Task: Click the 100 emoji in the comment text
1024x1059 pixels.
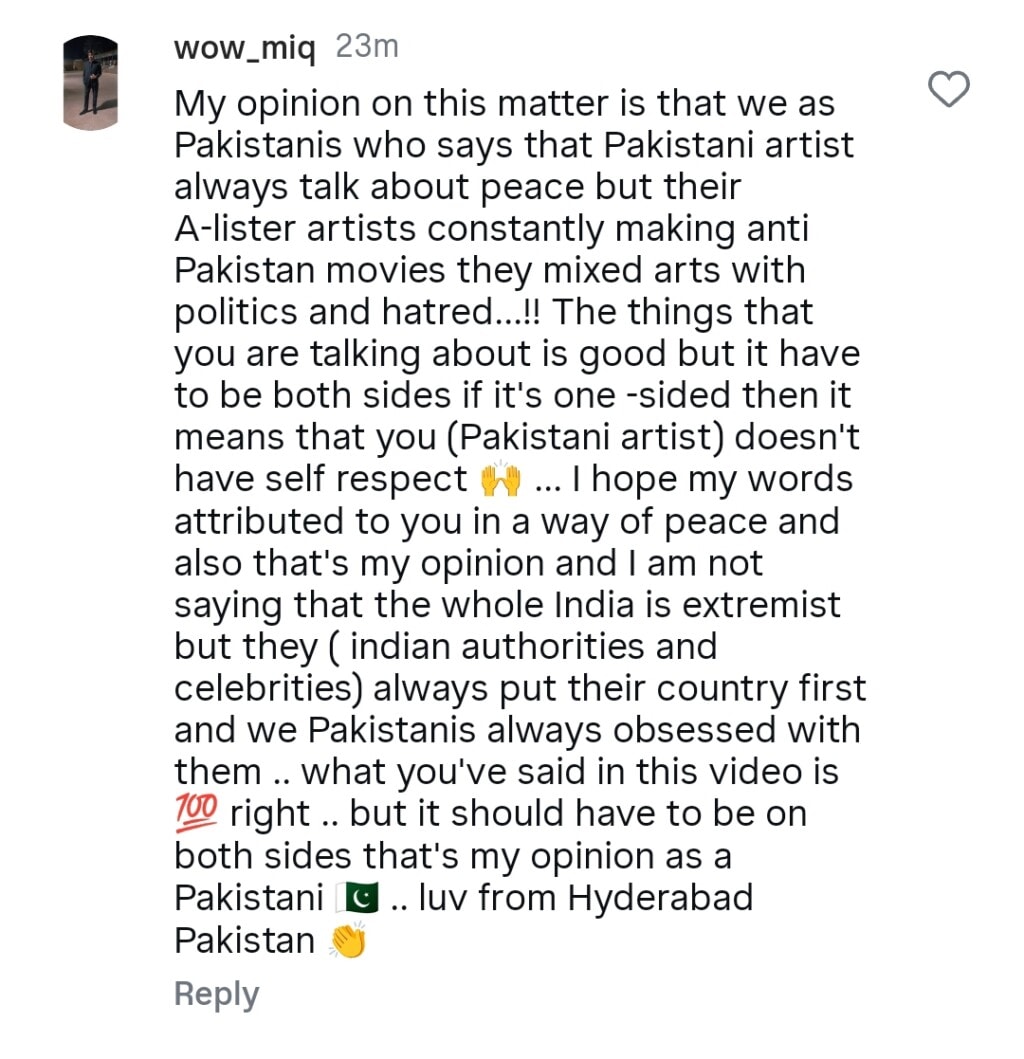Action: click(196, 813)
